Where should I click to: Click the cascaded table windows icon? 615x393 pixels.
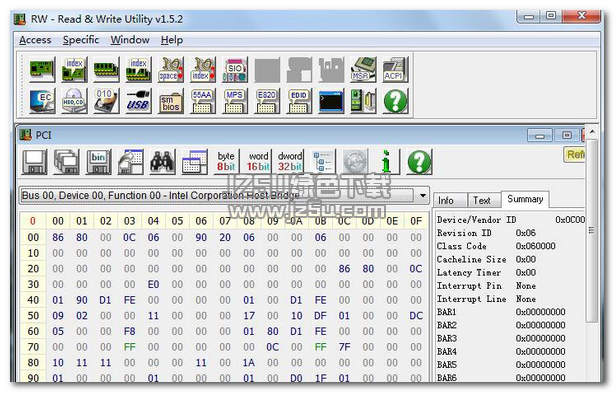tap(195, 162)
